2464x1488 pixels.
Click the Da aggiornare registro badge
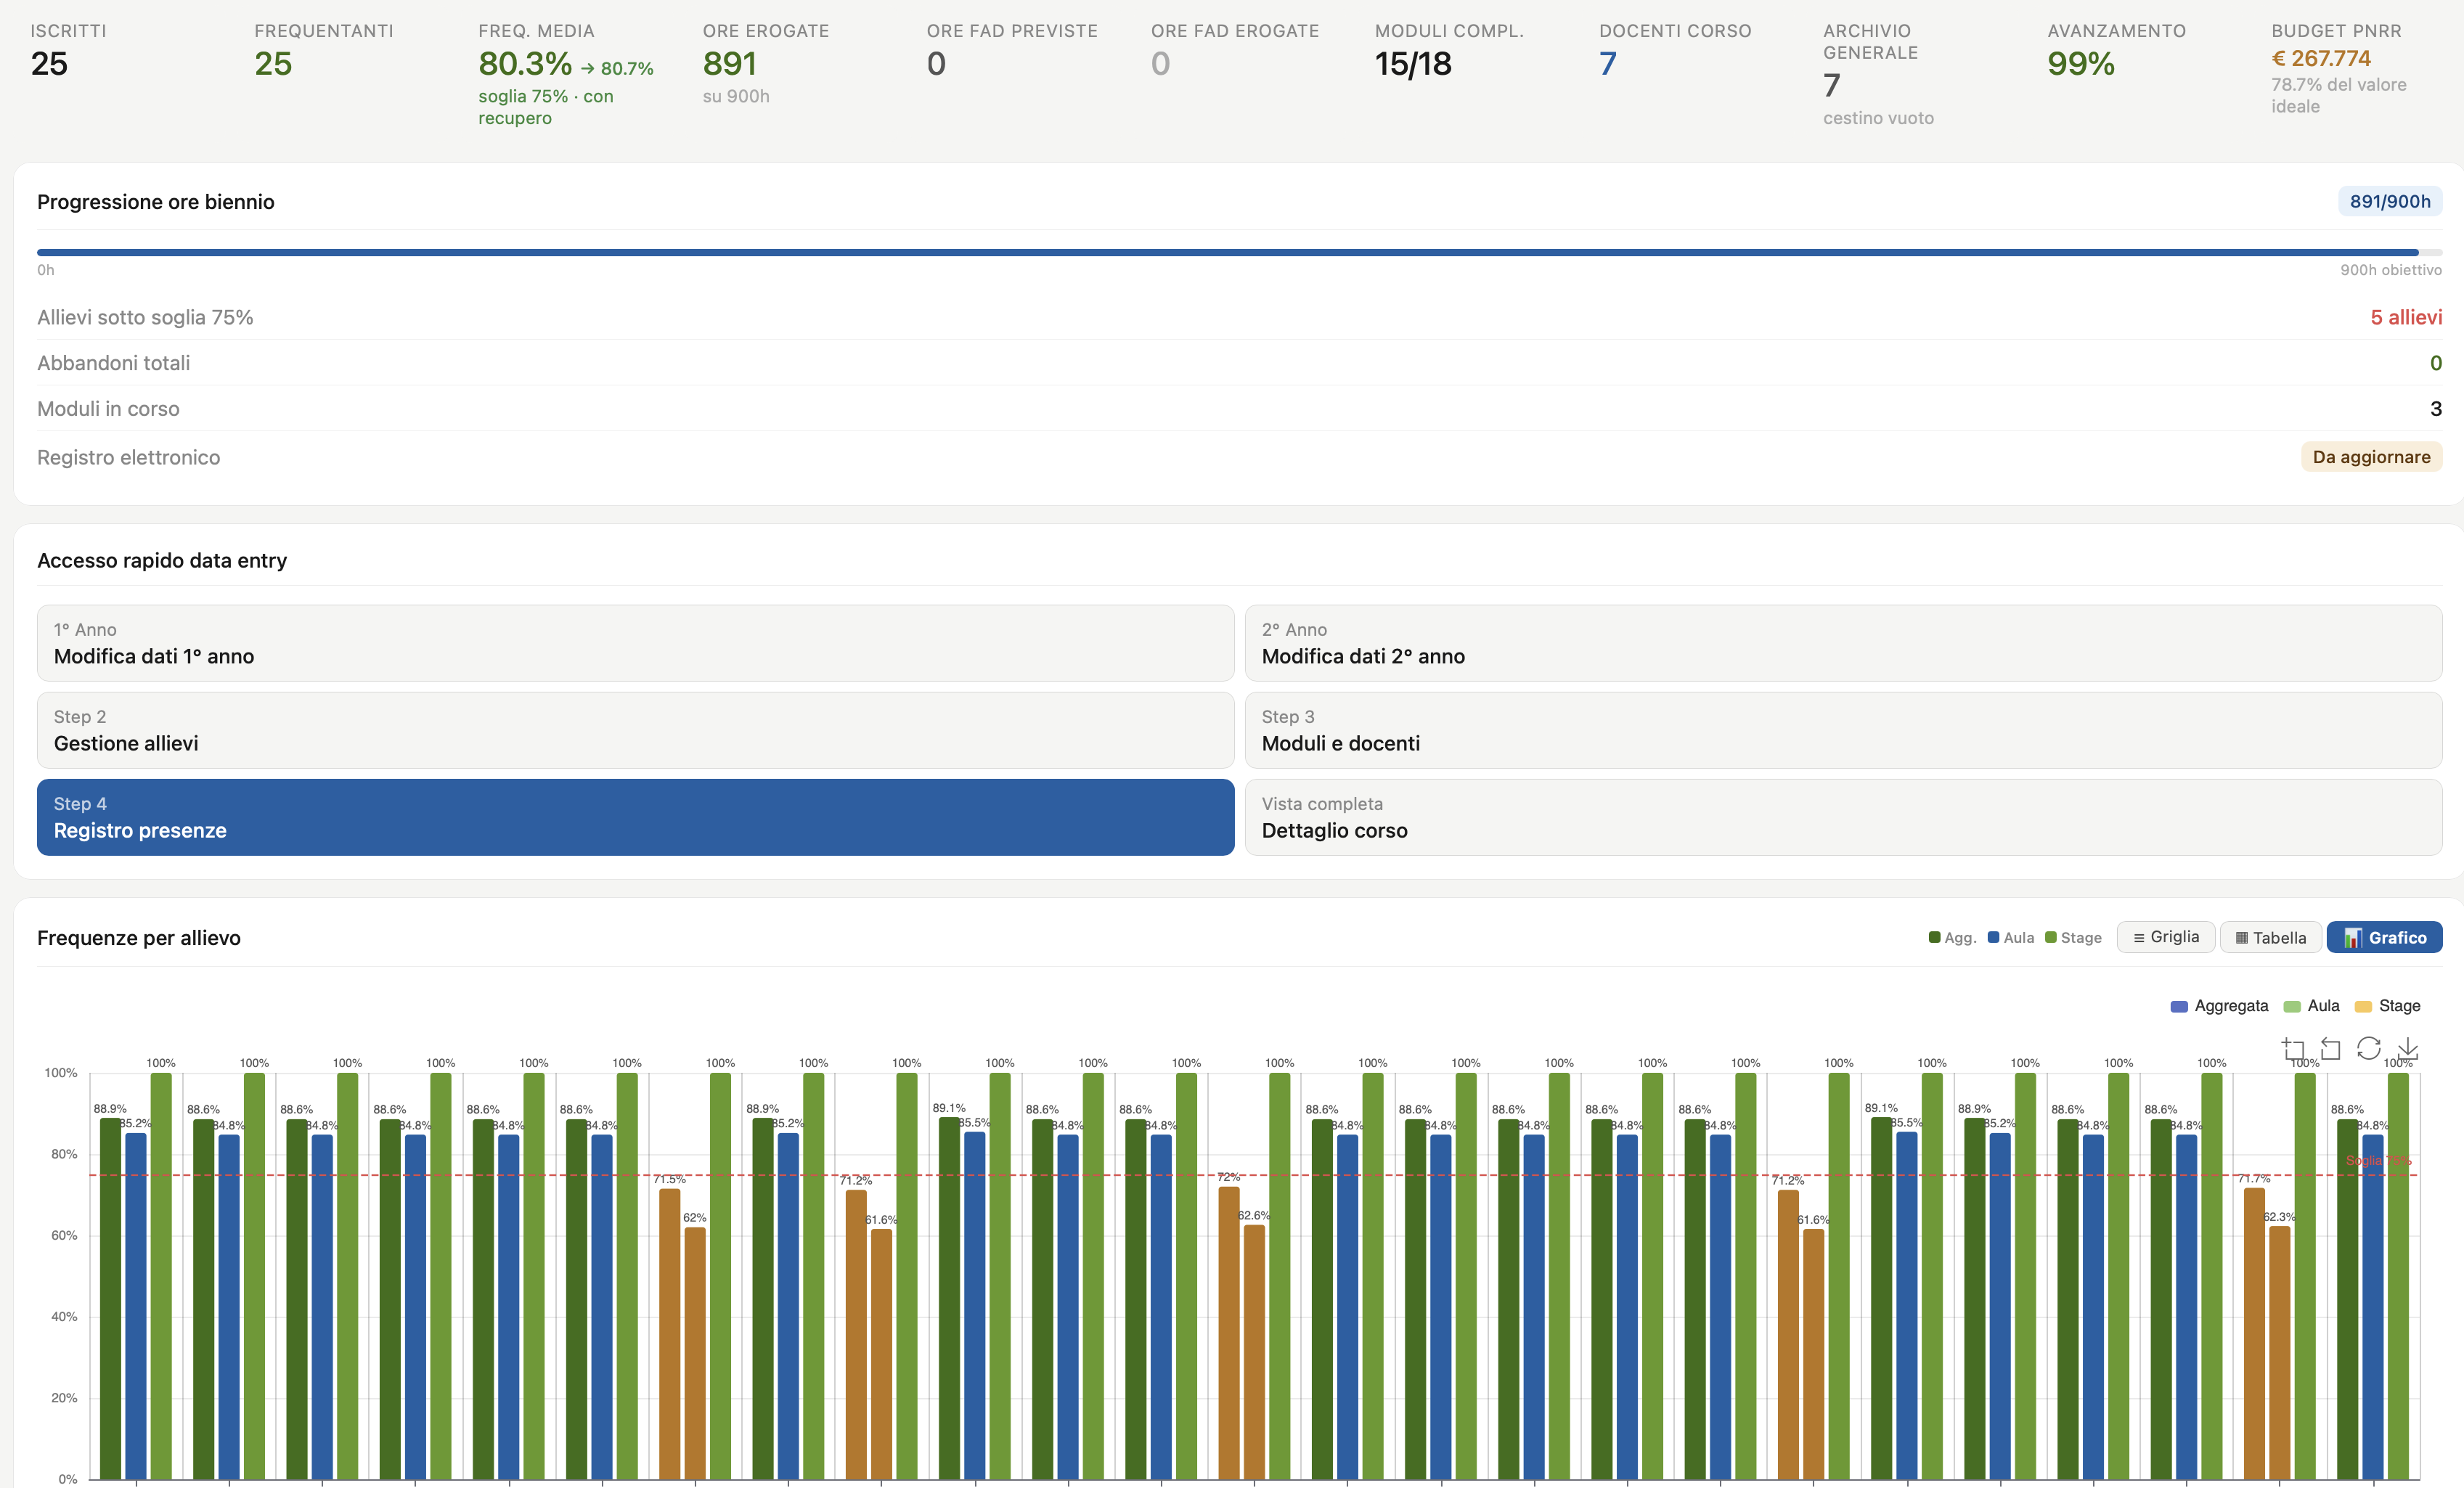click(2371, 457)
